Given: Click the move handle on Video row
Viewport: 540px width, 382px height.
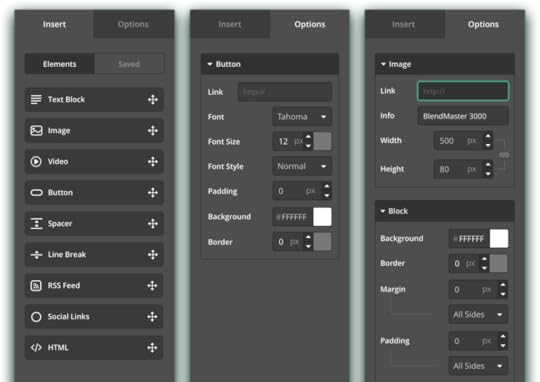Looking at the screenshot, I should click(x=153, y=162).
